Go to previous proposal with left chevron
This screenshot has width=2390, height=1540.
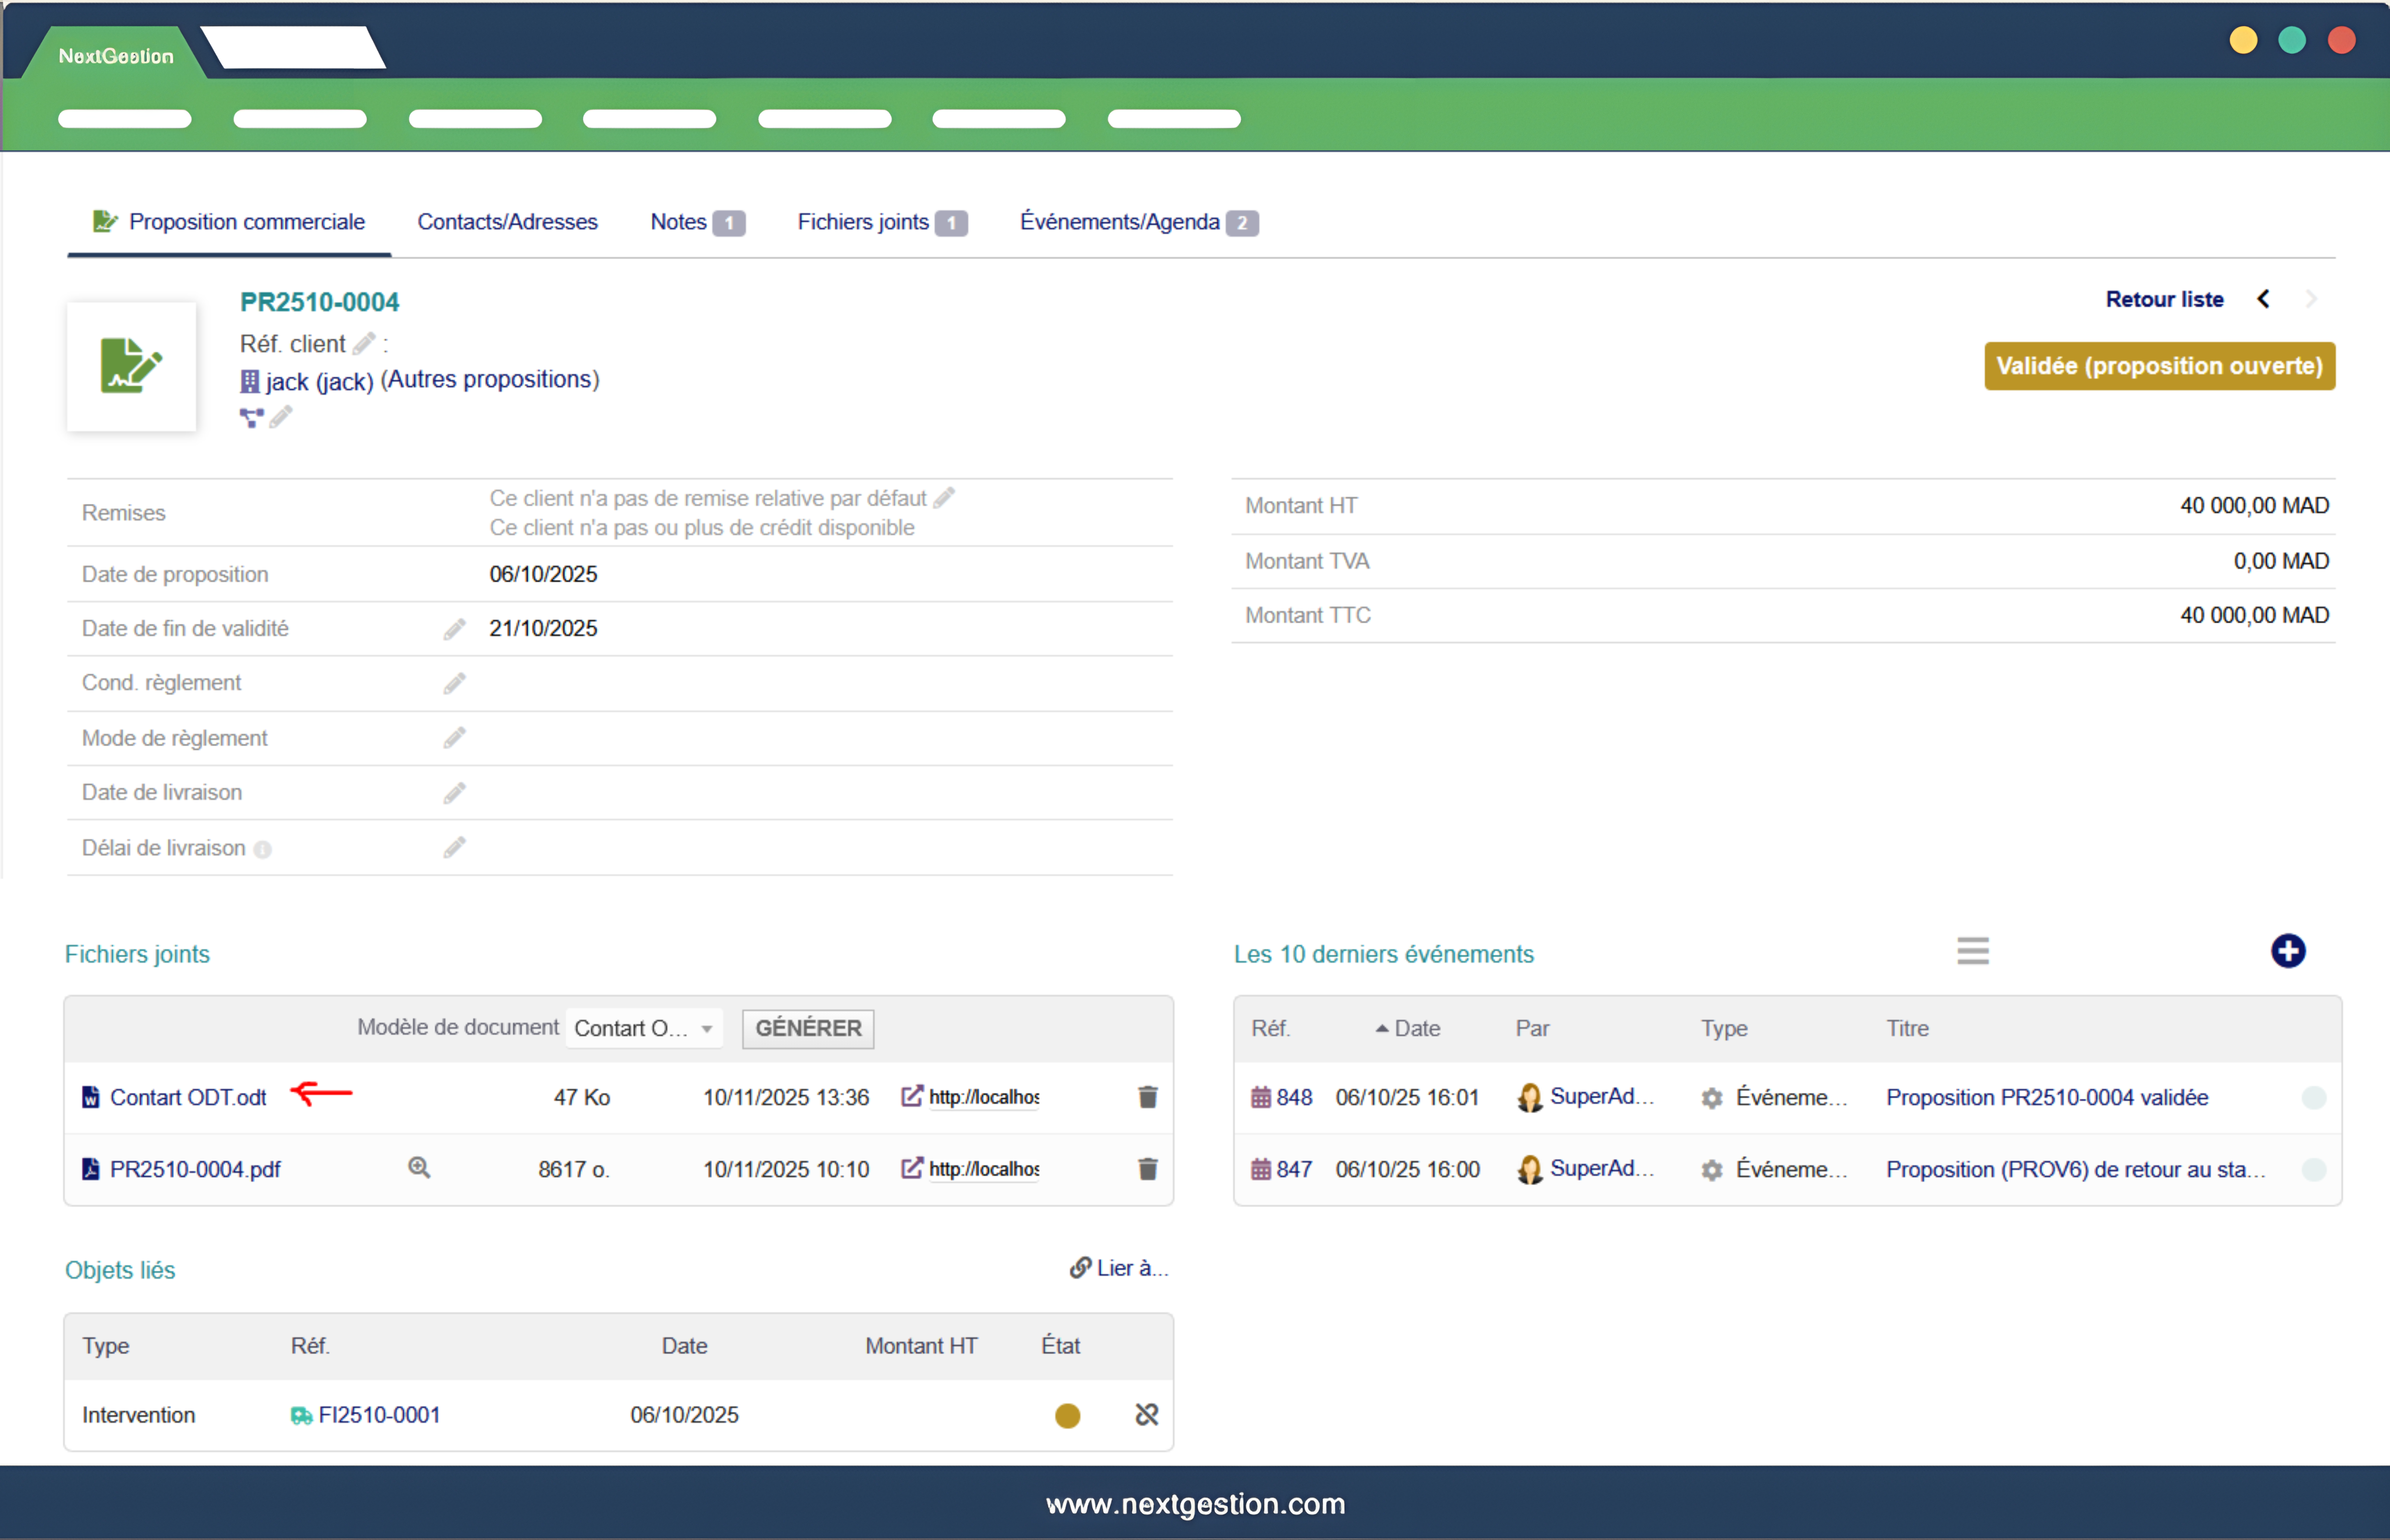click(x=2263, y=299)
